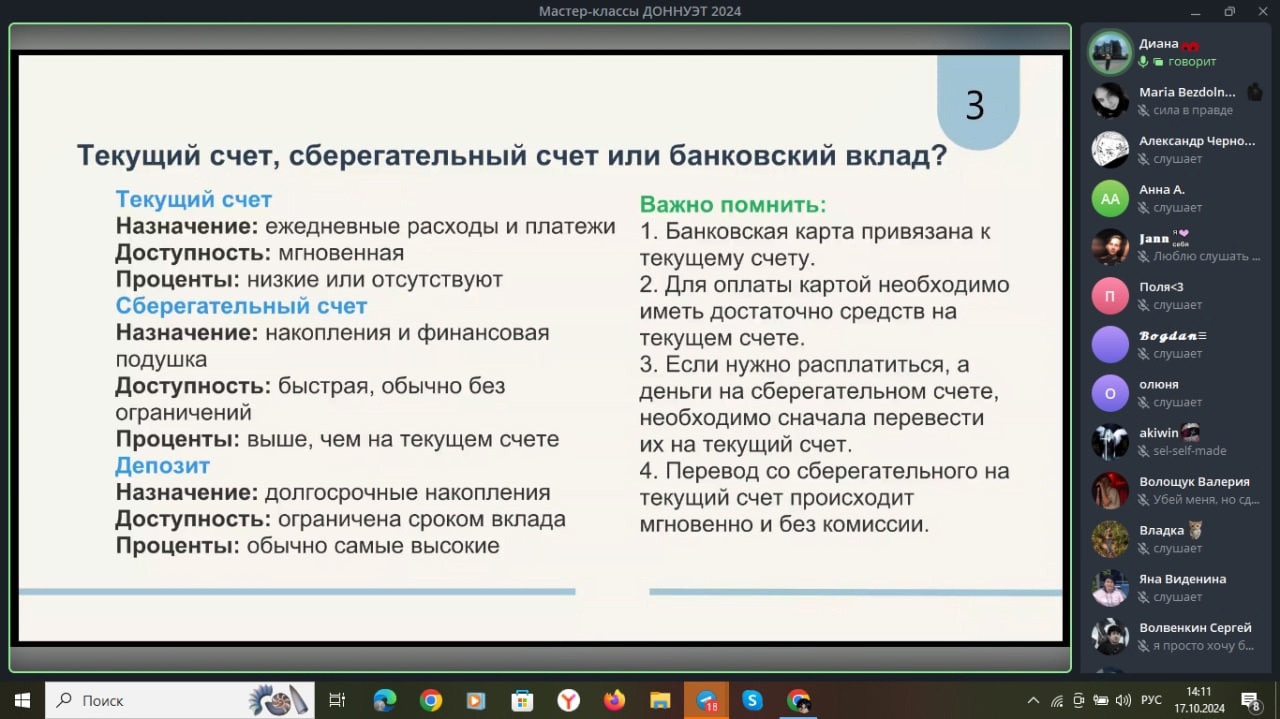1280x719 pixels.
Task: Open network connection tray icon
Action: (1057, 701)
